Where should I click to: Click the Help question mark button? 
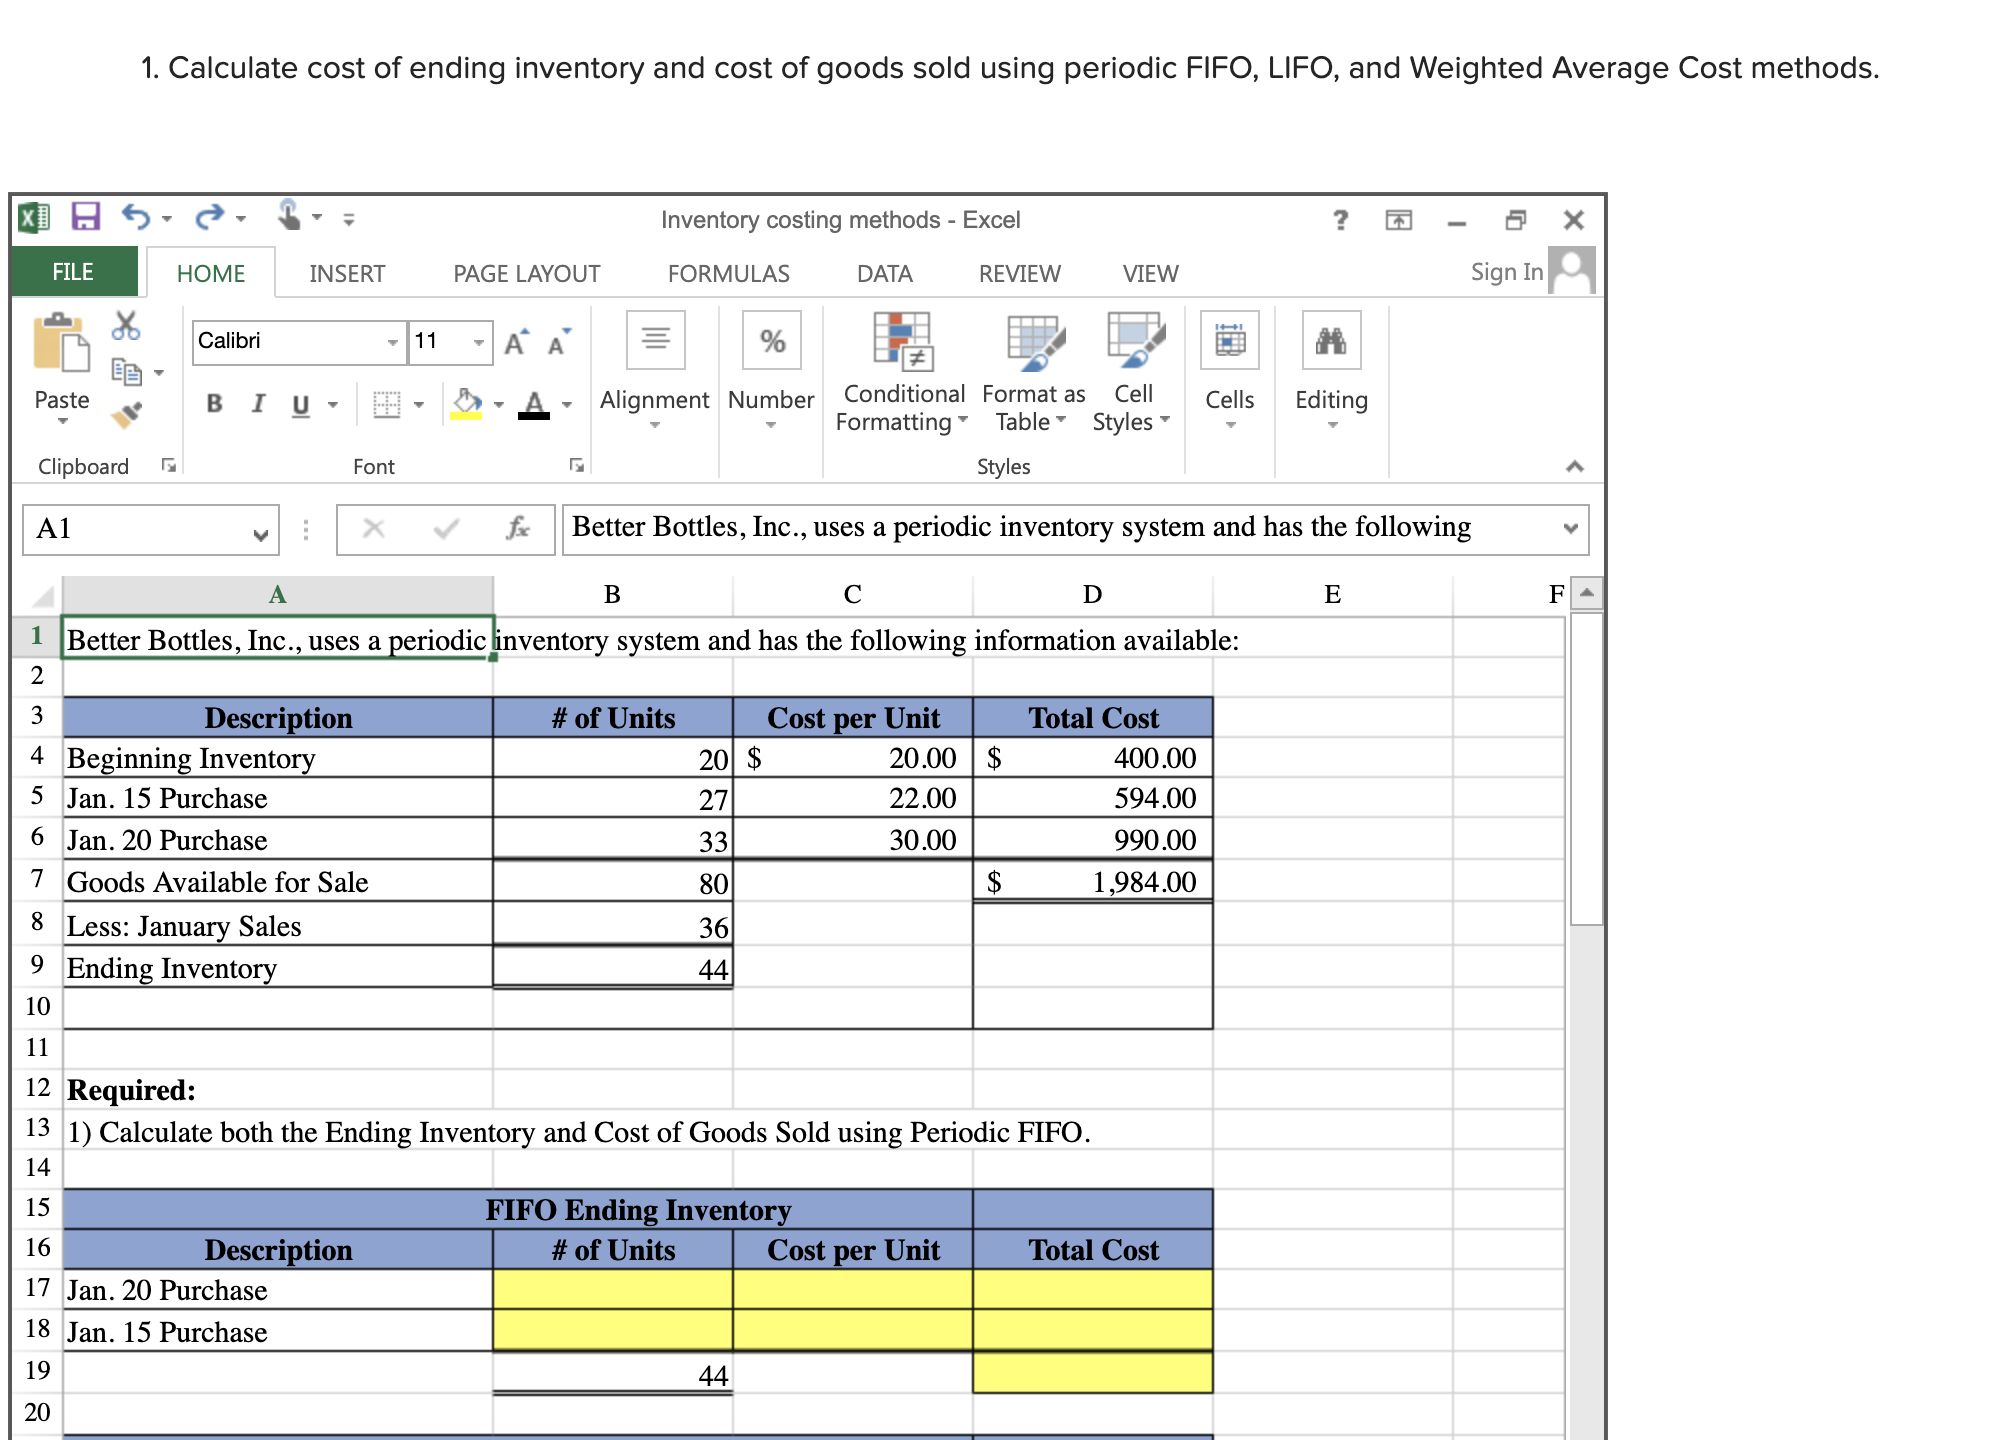point(1342,218)
